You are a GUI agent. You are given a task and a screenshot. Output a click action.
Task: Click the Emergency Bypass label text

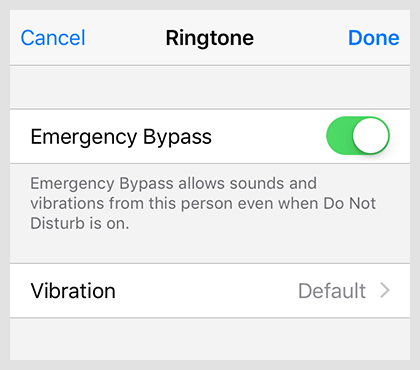coord(121,137)
